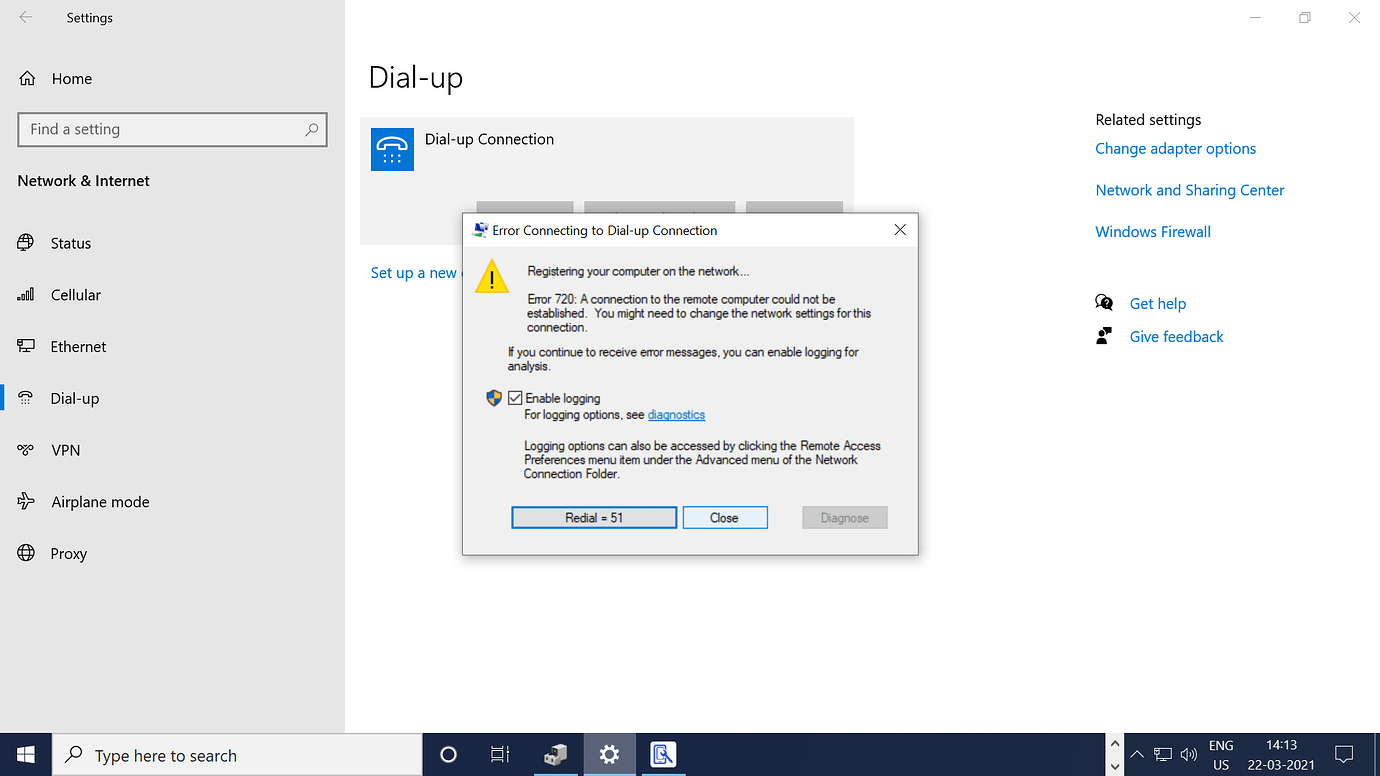Open Proxy settings from the sidebar

pyautogui.click(x=69, y=553)
